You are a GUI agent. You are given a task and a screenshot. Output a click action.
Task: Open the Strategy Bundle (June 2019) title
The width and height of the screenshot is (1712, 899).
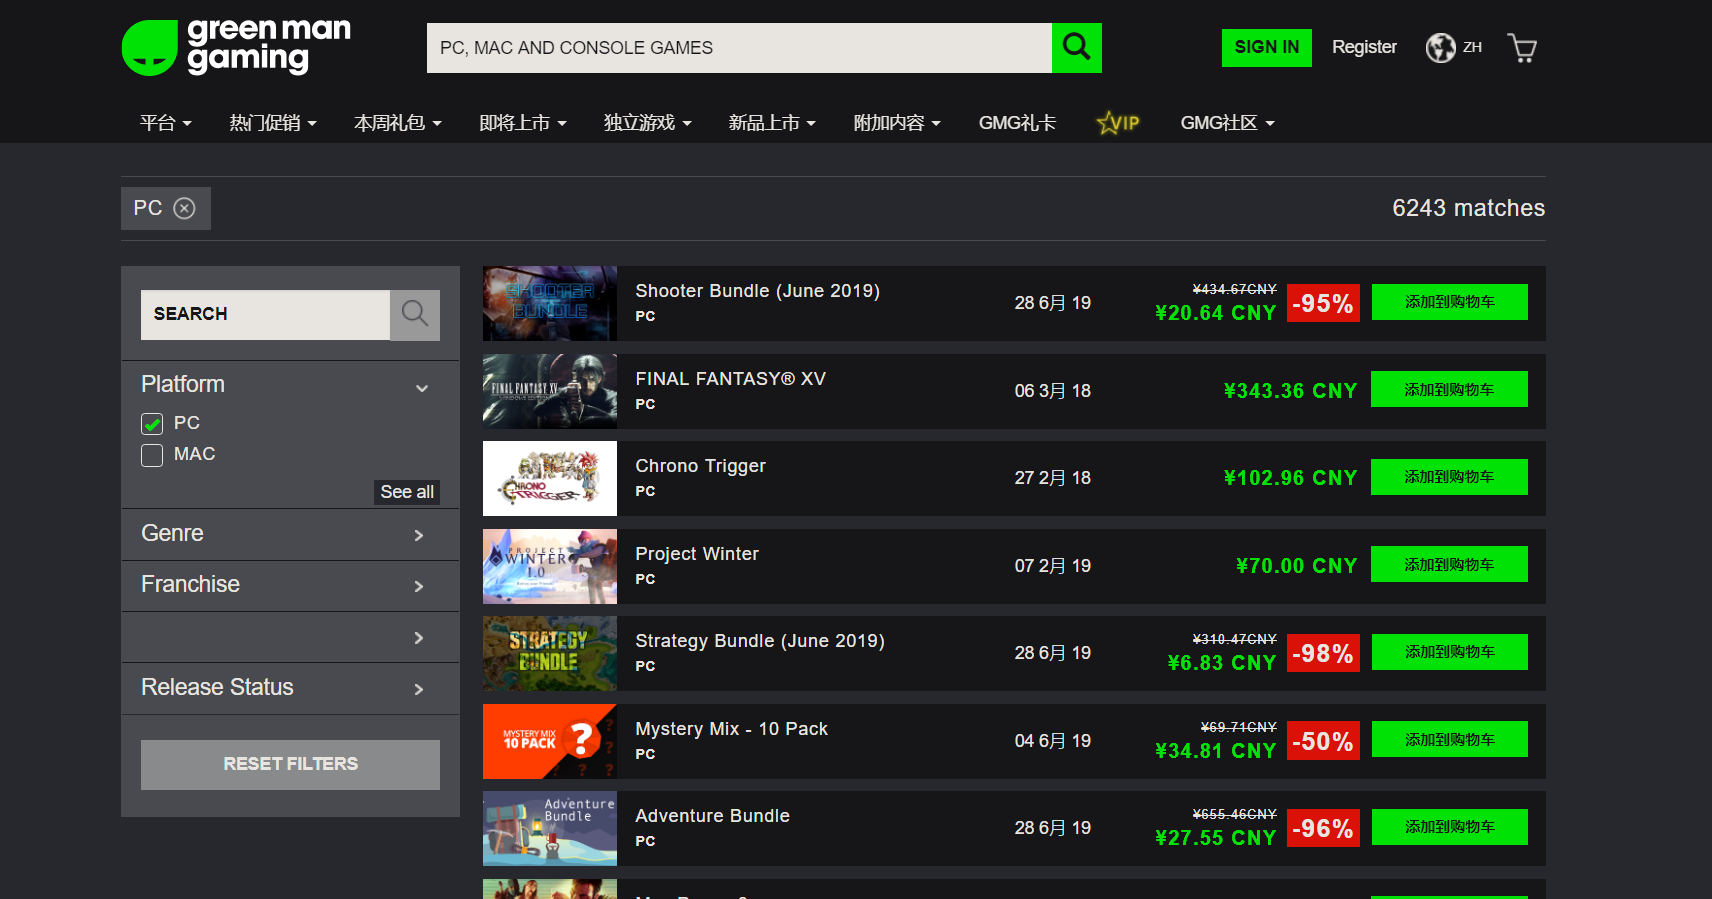click(760, 641)
